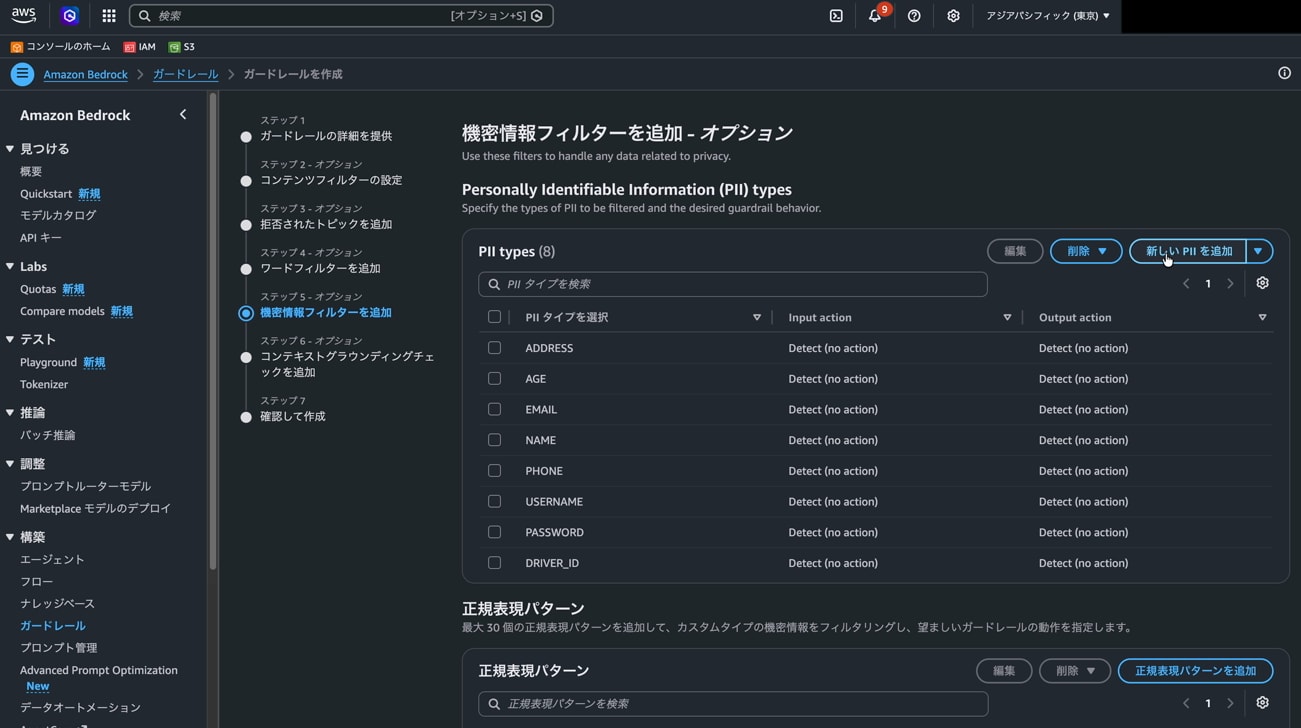This screenshot has width=1301, height=728.
Task: Go to step 4 ワードフィルターを追加
Action: [320, 268]
